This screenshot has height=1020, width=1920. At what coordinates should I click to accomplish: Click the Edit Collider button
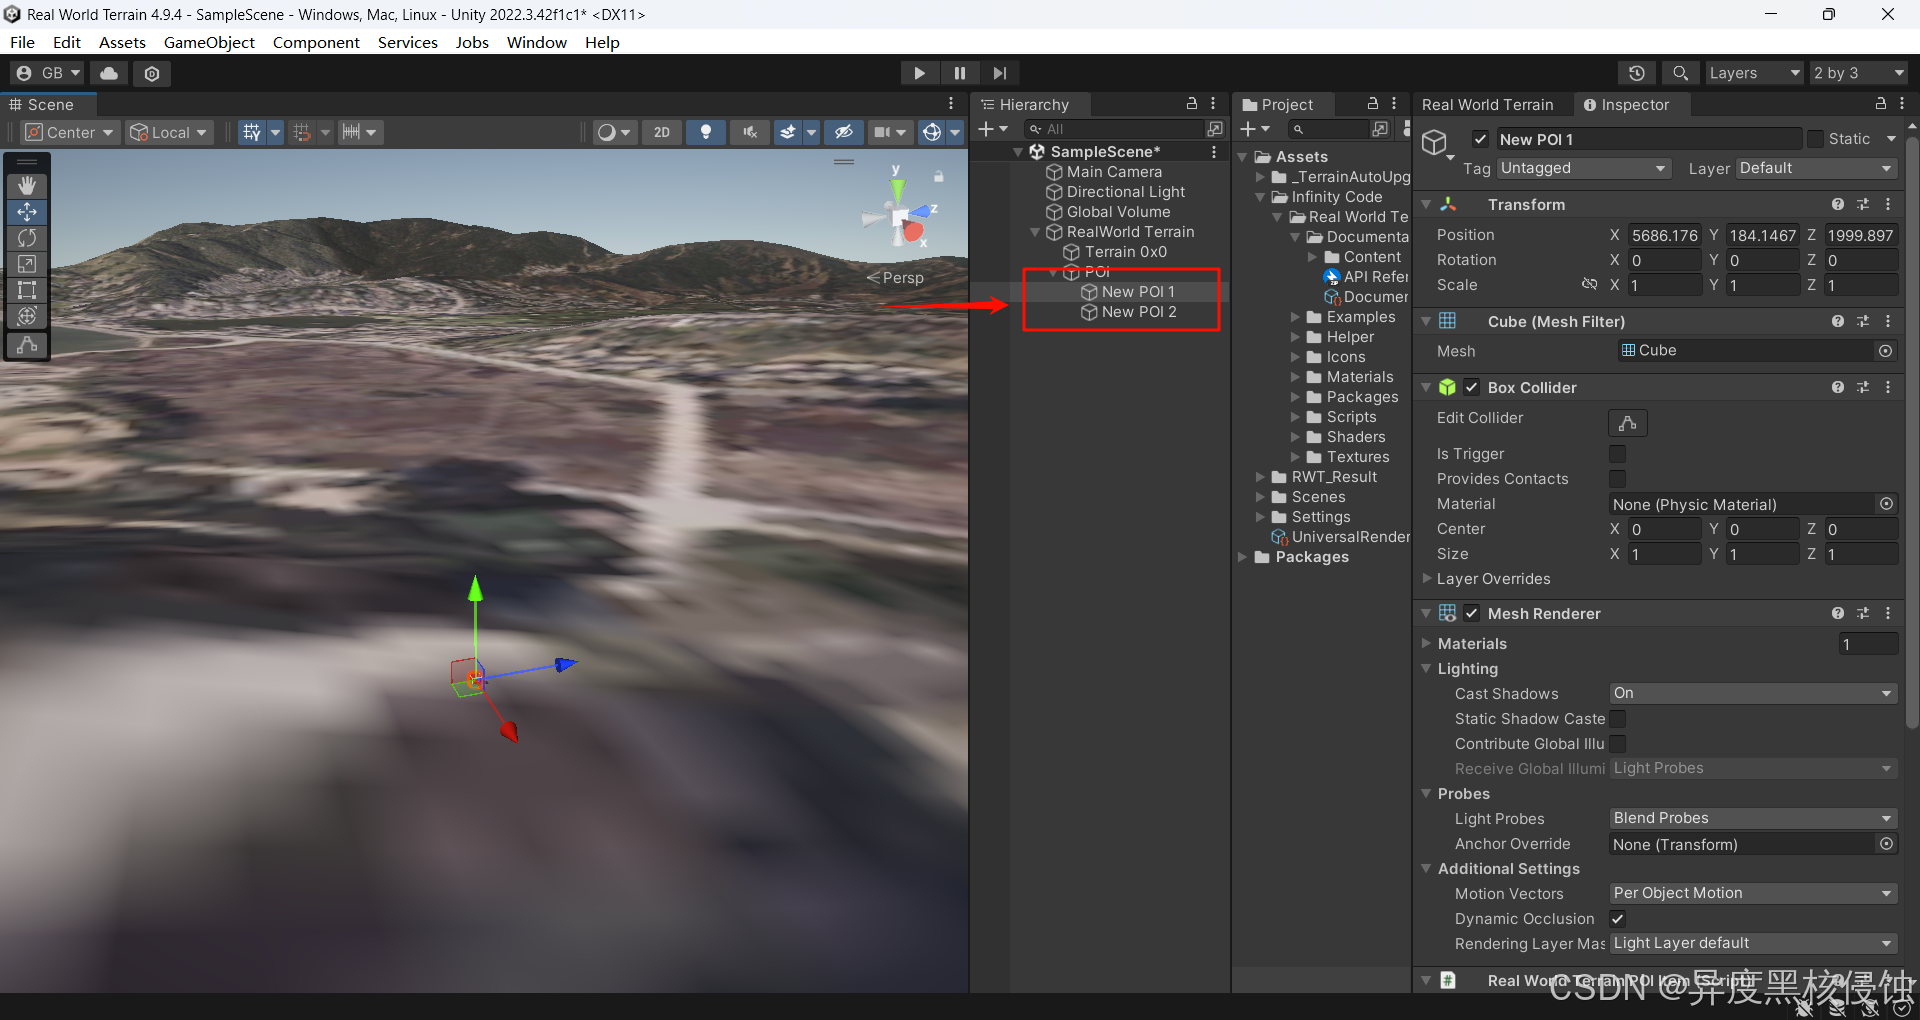click(1628, 423)
